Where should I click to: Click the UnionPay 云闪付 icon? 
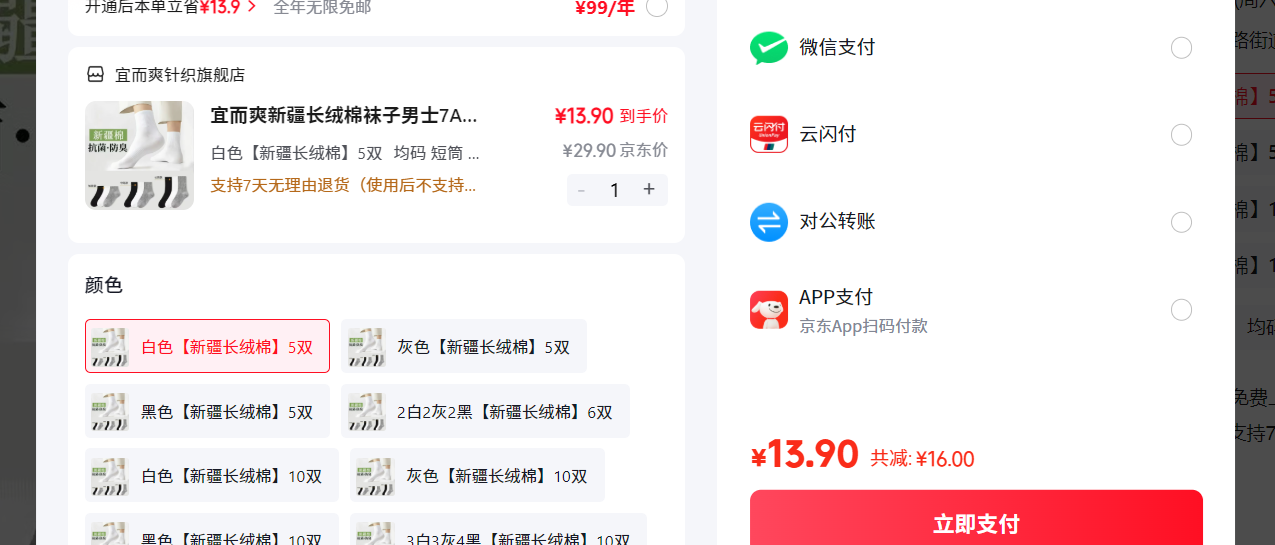click(768, 135)
